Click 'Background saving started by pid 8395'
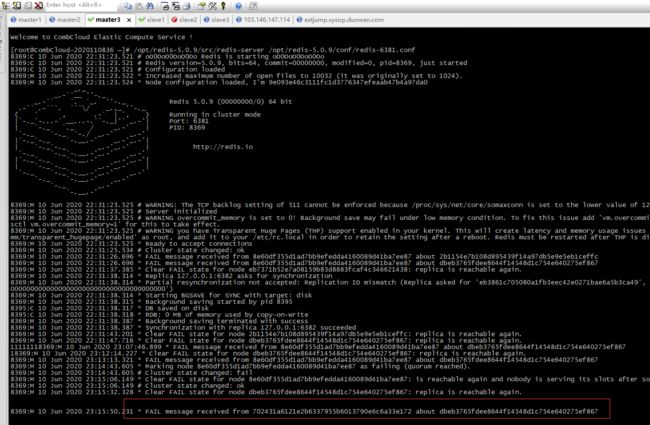650x425 pixels. [x=151, y=302]
